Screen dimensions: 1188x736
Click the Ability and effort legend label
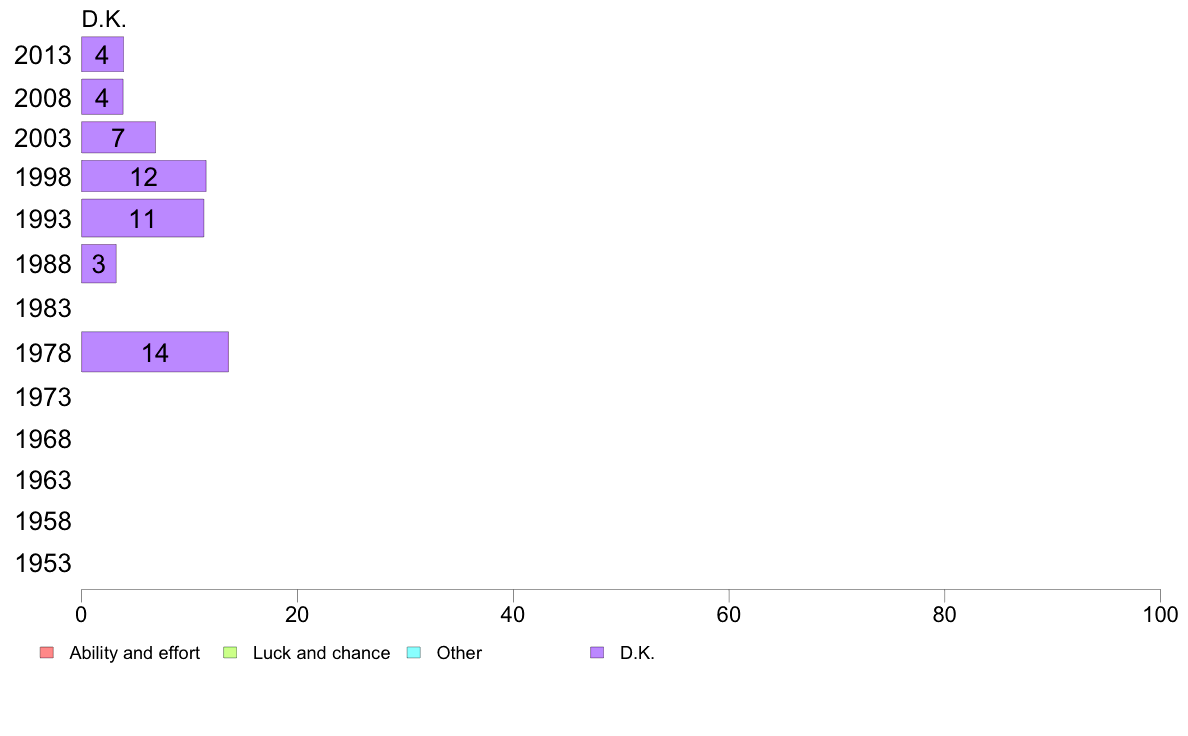click(x=135, y=653)
